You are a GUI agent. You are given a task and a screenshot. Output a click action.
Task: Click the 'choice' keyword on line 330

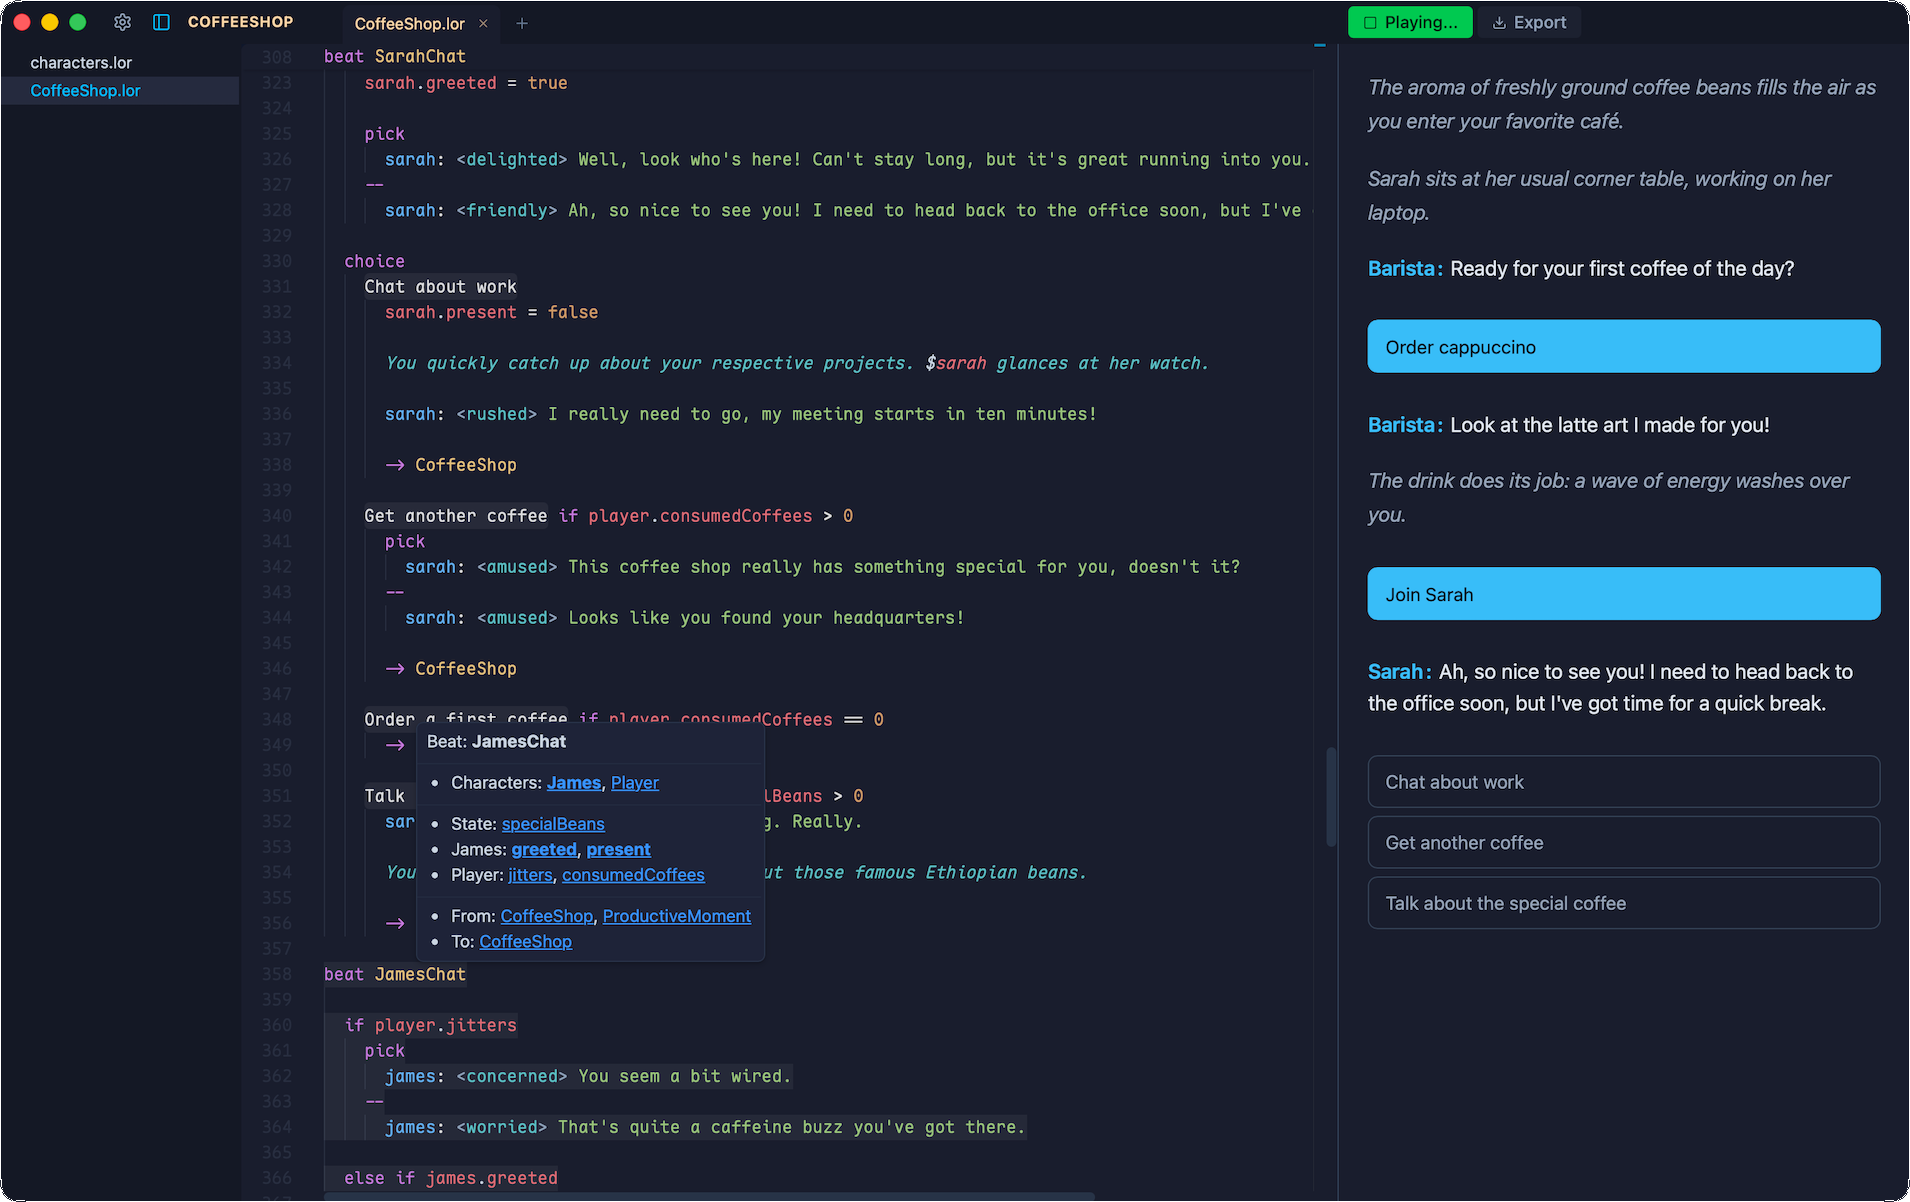point(374,261)
